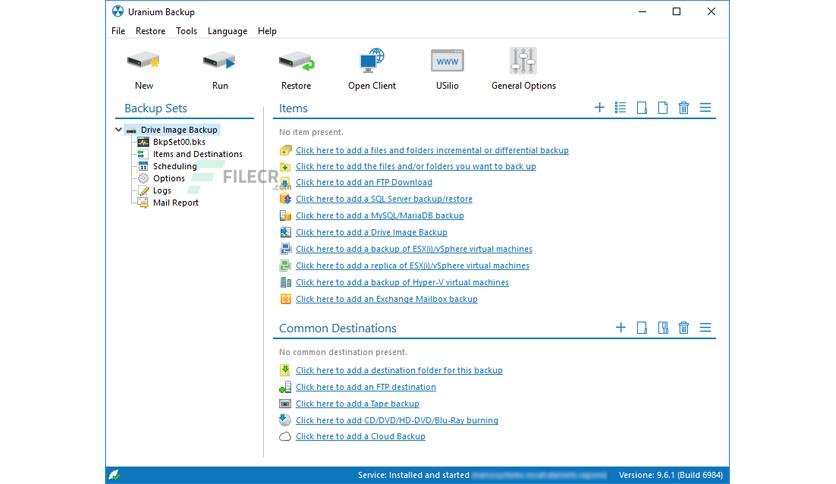Click the FTP destination icon
836x484 pixels.
tap(285, 387)
